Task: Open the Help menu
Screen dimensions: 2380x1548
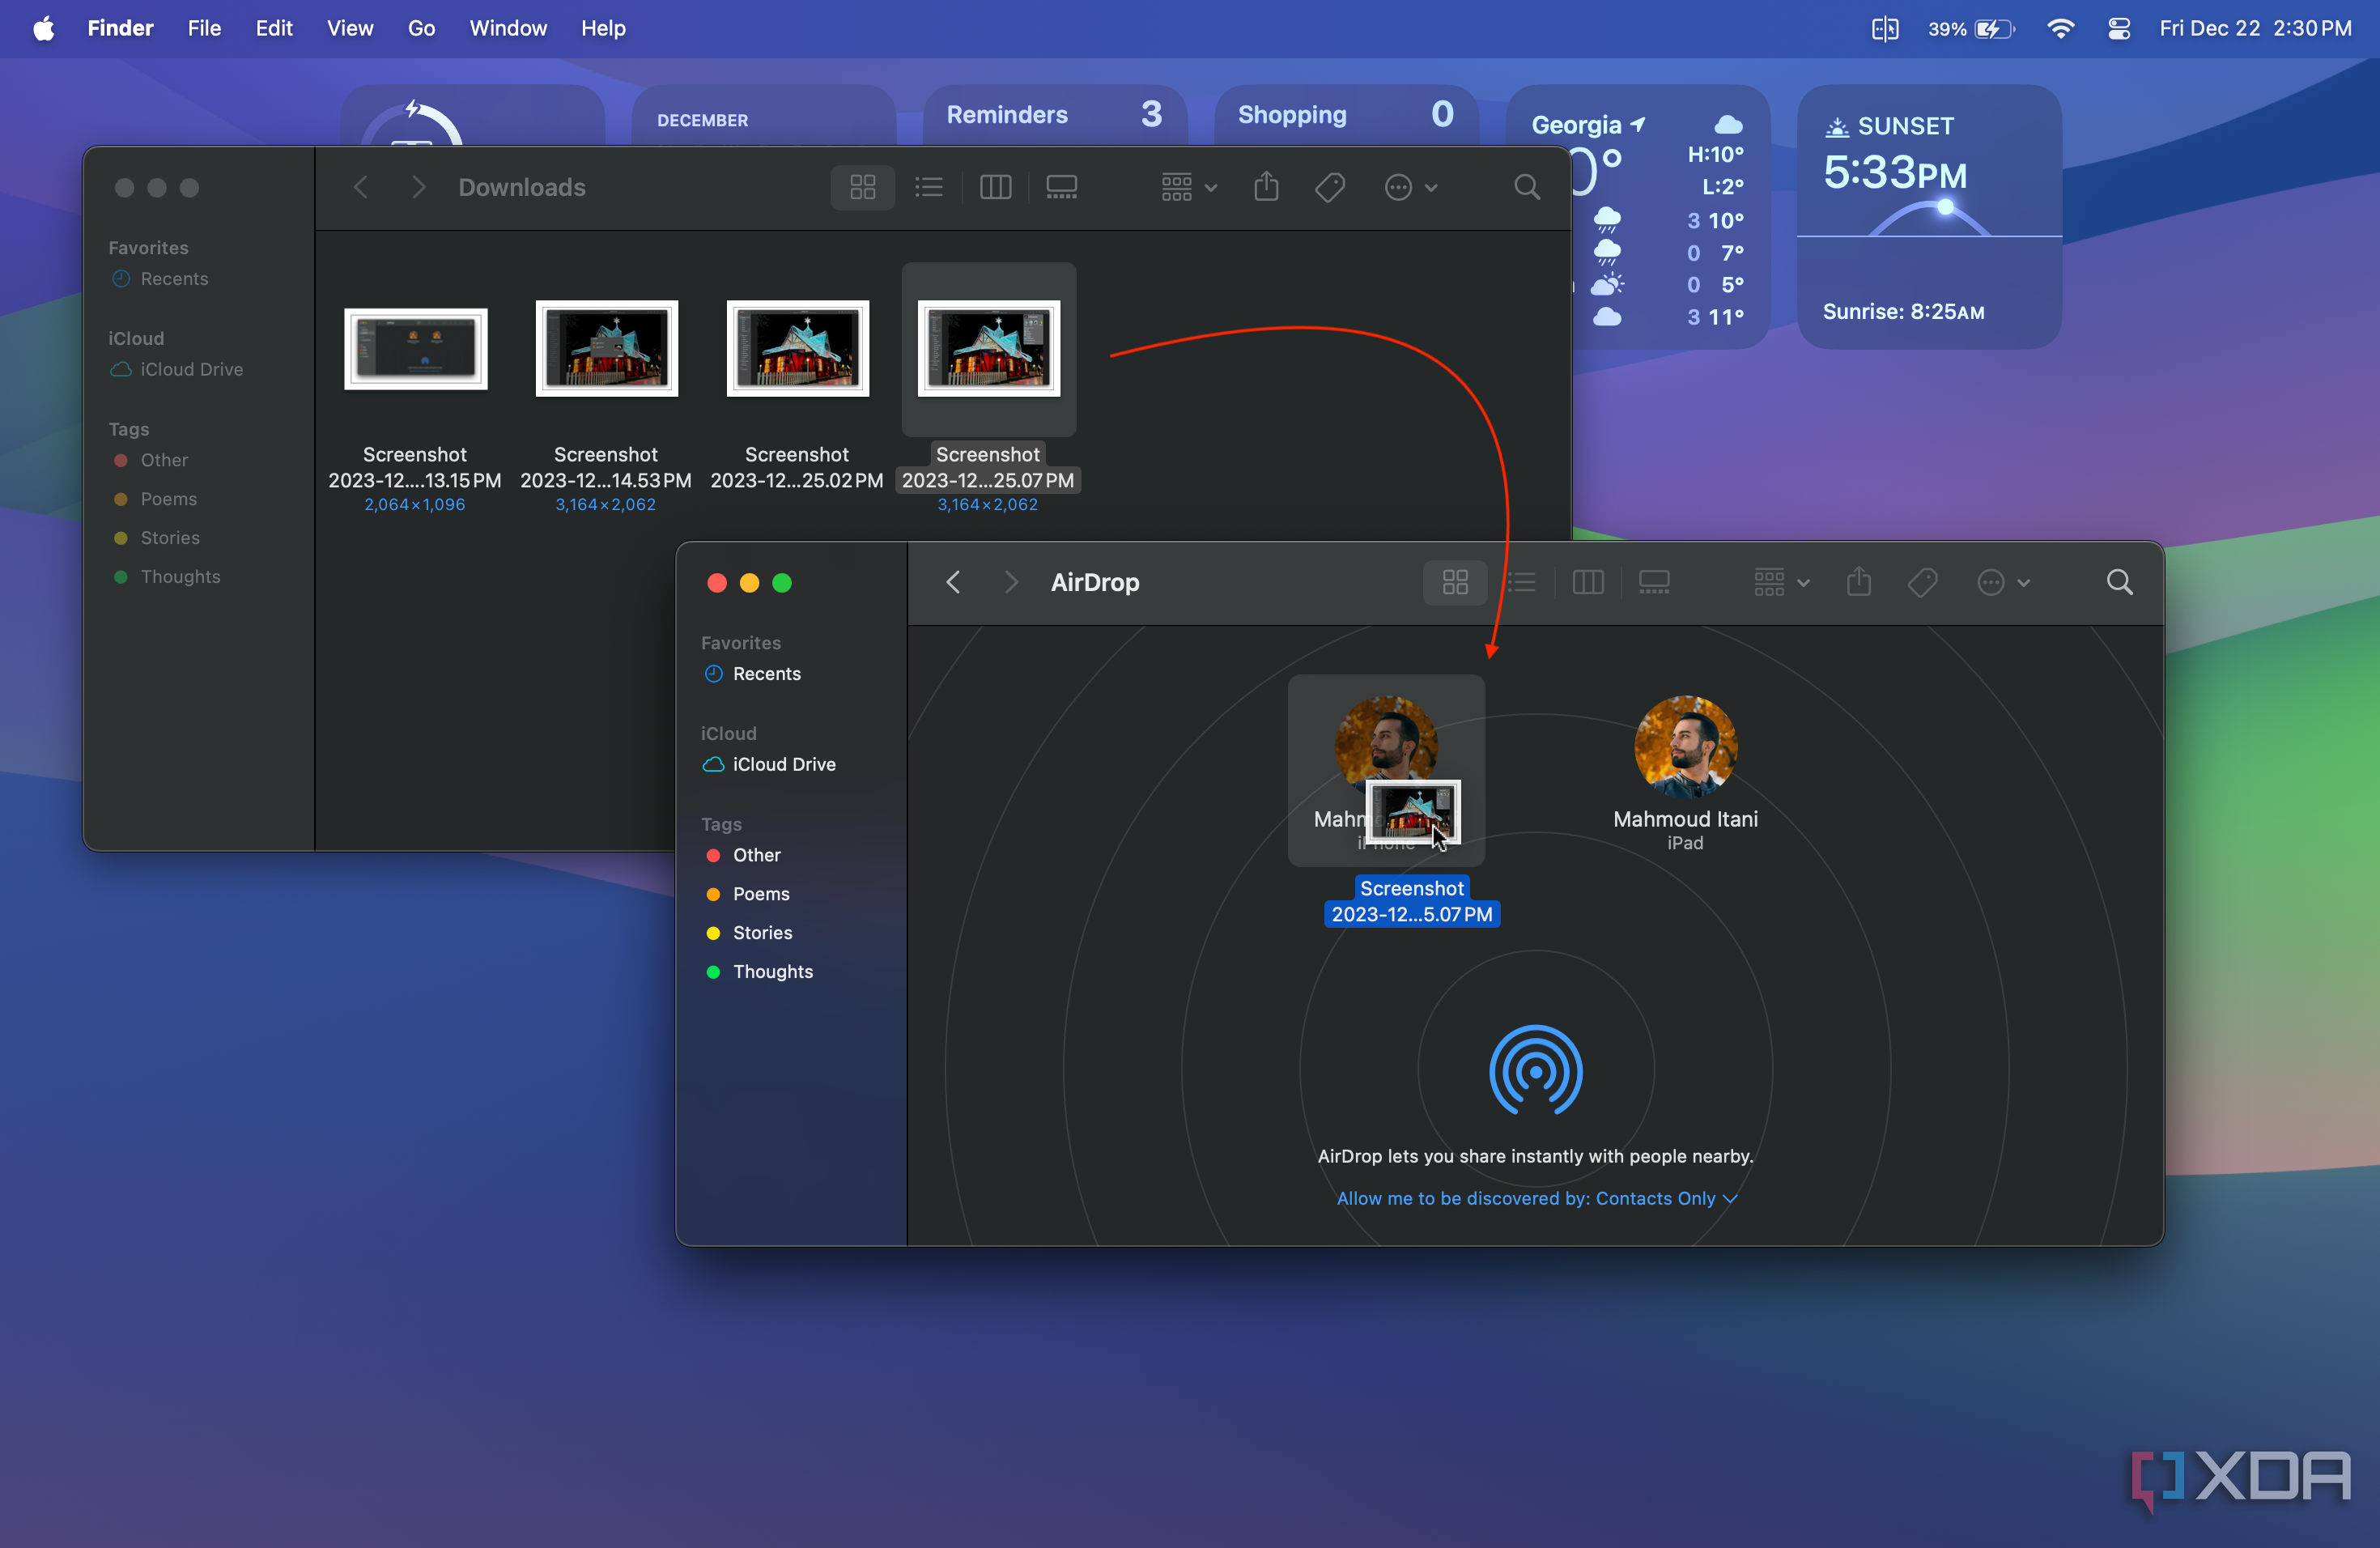Action: pyautogui.click(x=603, y=28)
